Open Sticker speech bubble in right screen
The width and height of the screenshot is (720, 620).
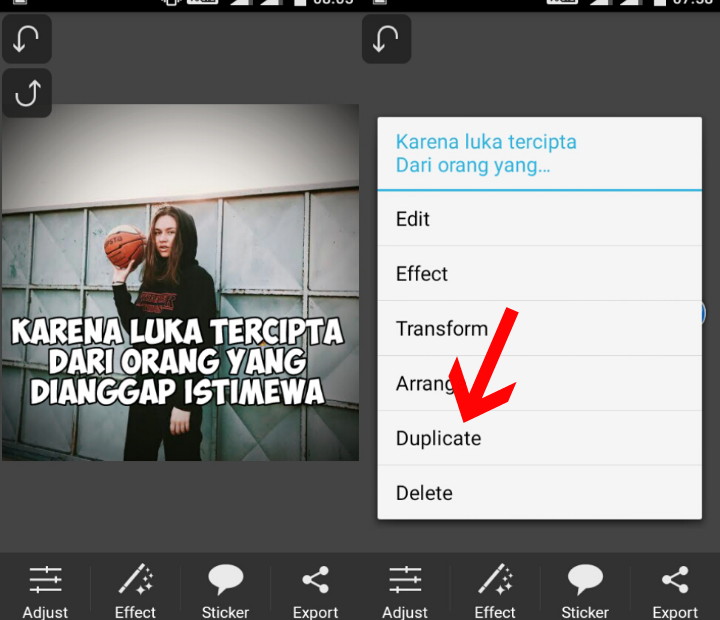[x=585, y=592]
